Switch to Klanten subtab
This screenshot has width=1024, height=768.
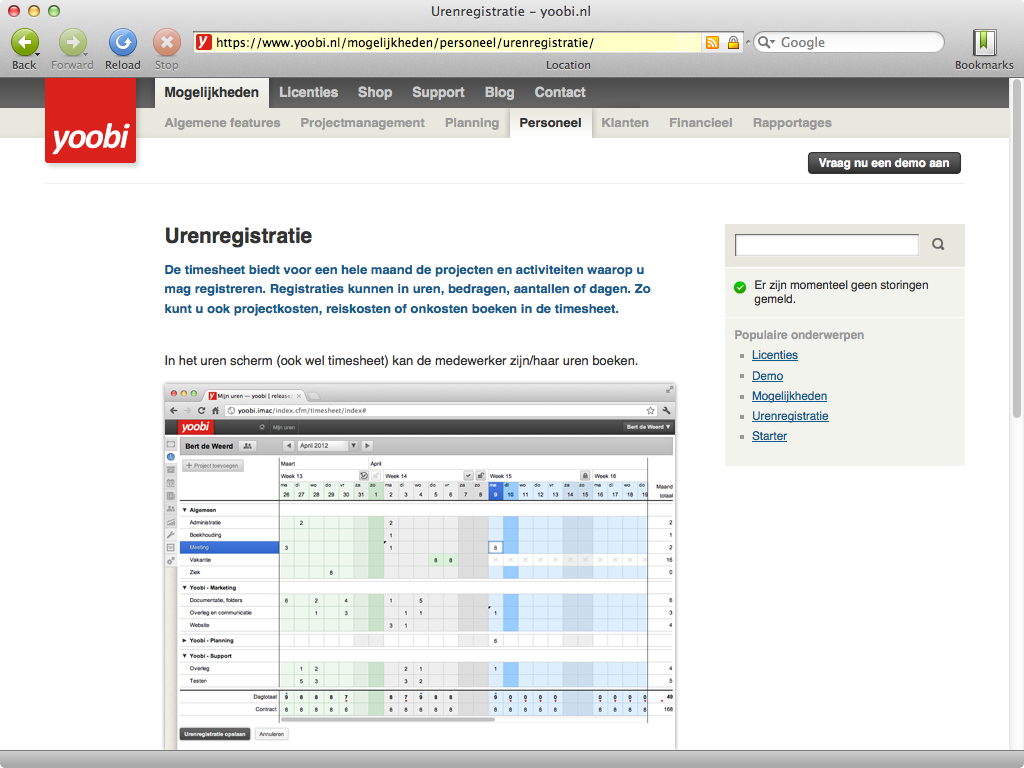click(x=625, y=123)
